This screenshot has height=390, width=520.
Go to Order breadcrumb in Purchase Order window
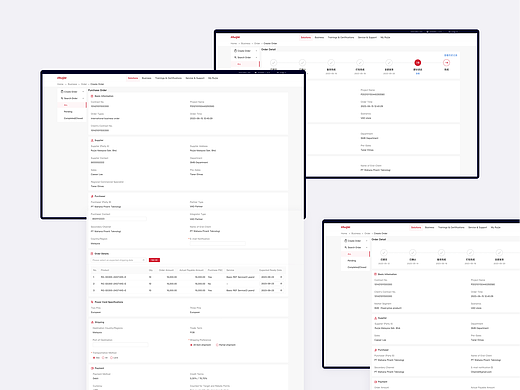click(84, 84)
